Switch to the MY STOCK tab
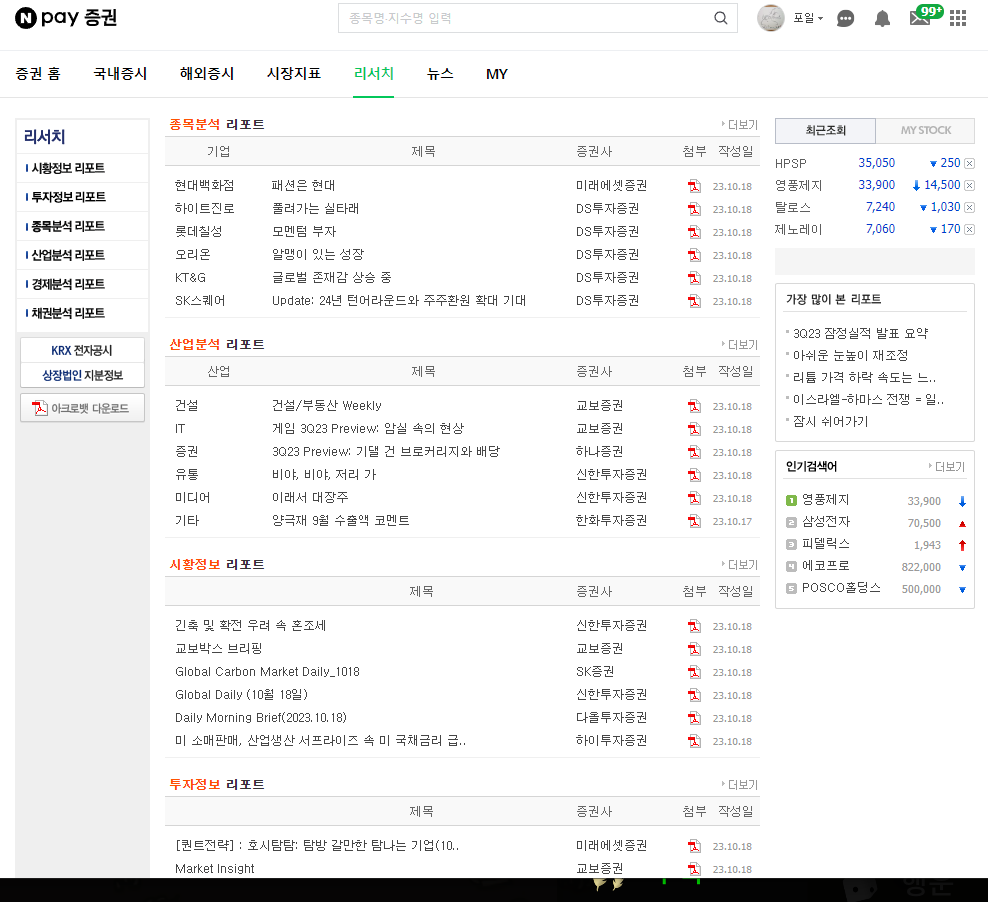The height and width of the screenshot is (902, 988). click(925, 130)
